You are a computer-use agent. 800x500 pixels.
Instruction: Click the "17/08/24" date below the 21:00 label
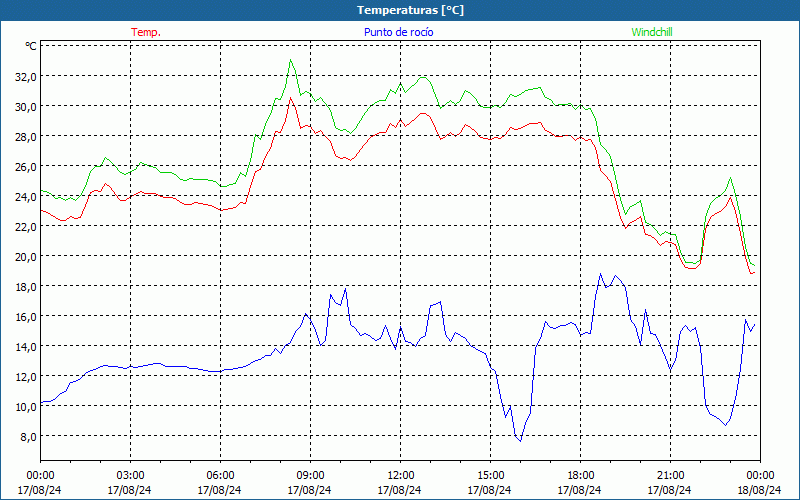tap(669, 490)
